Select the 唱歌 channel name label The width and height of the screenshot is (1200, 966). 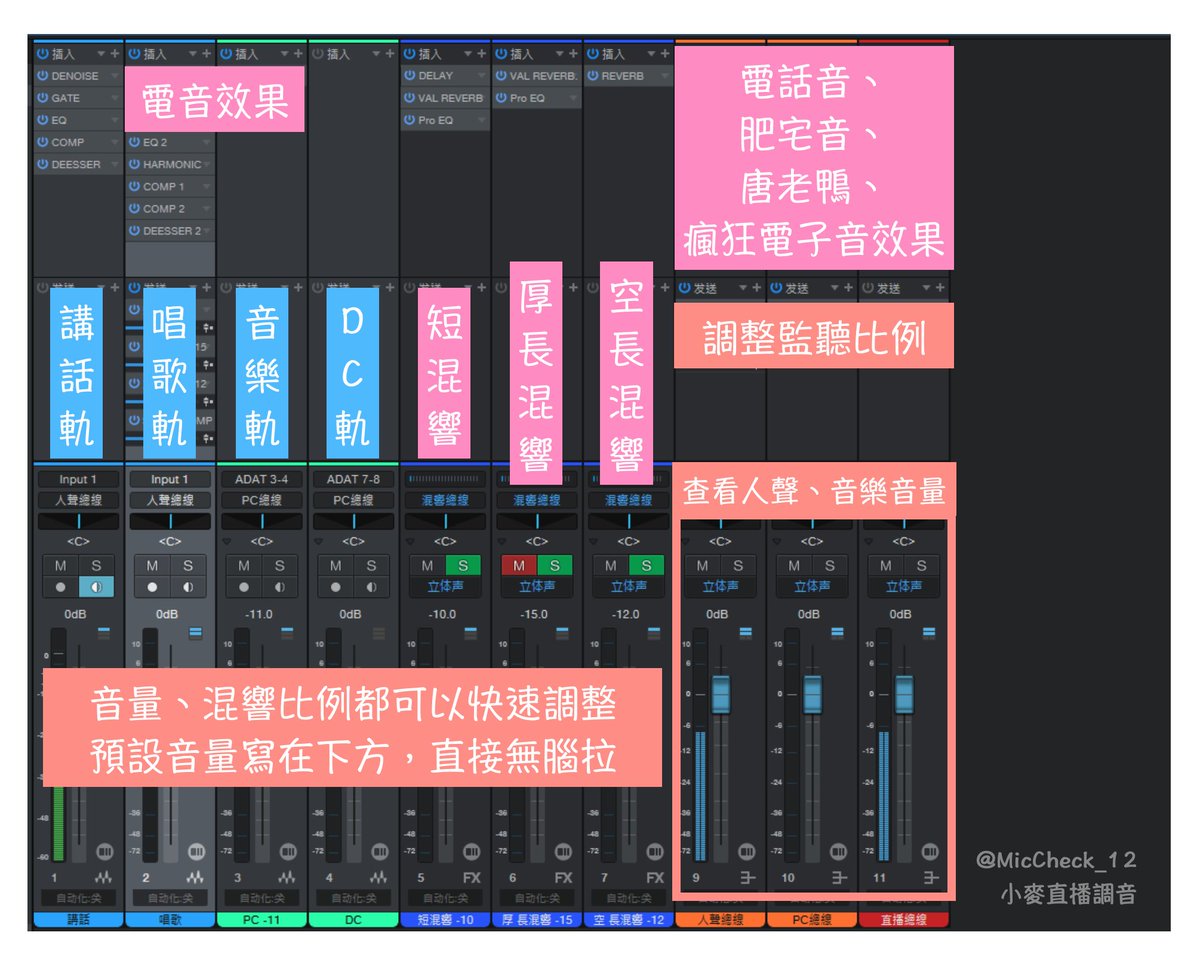[170, 919]
